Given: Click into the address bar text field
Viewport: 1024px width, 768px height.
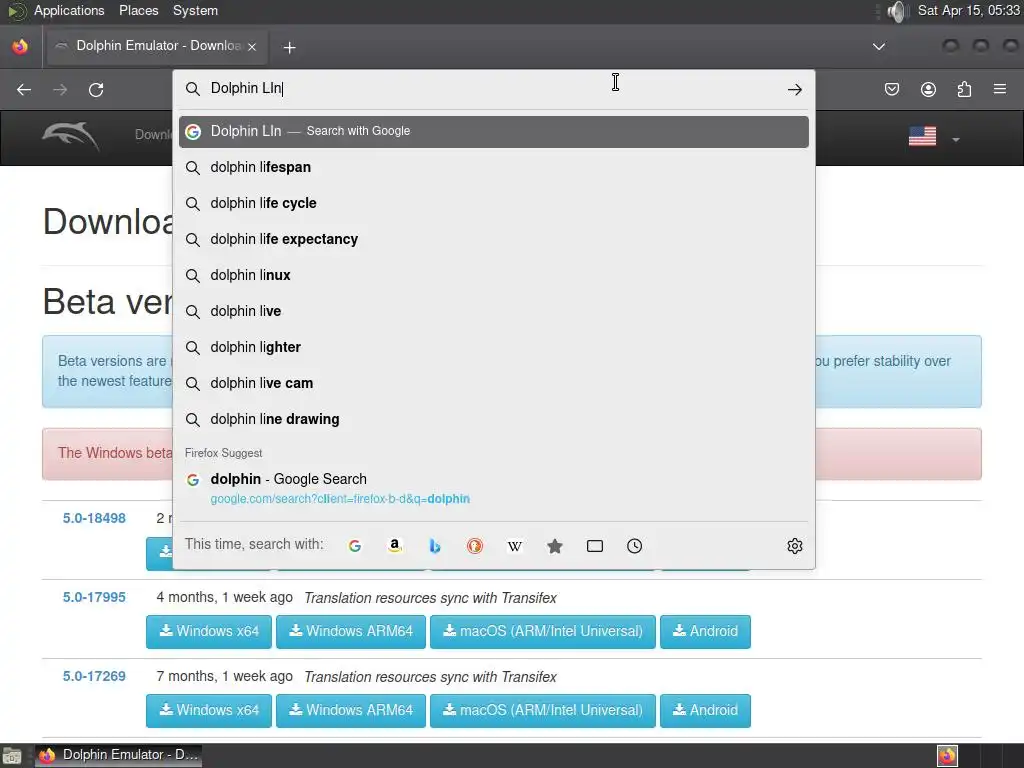Looking at the screenshot, I should pos(493,88).
